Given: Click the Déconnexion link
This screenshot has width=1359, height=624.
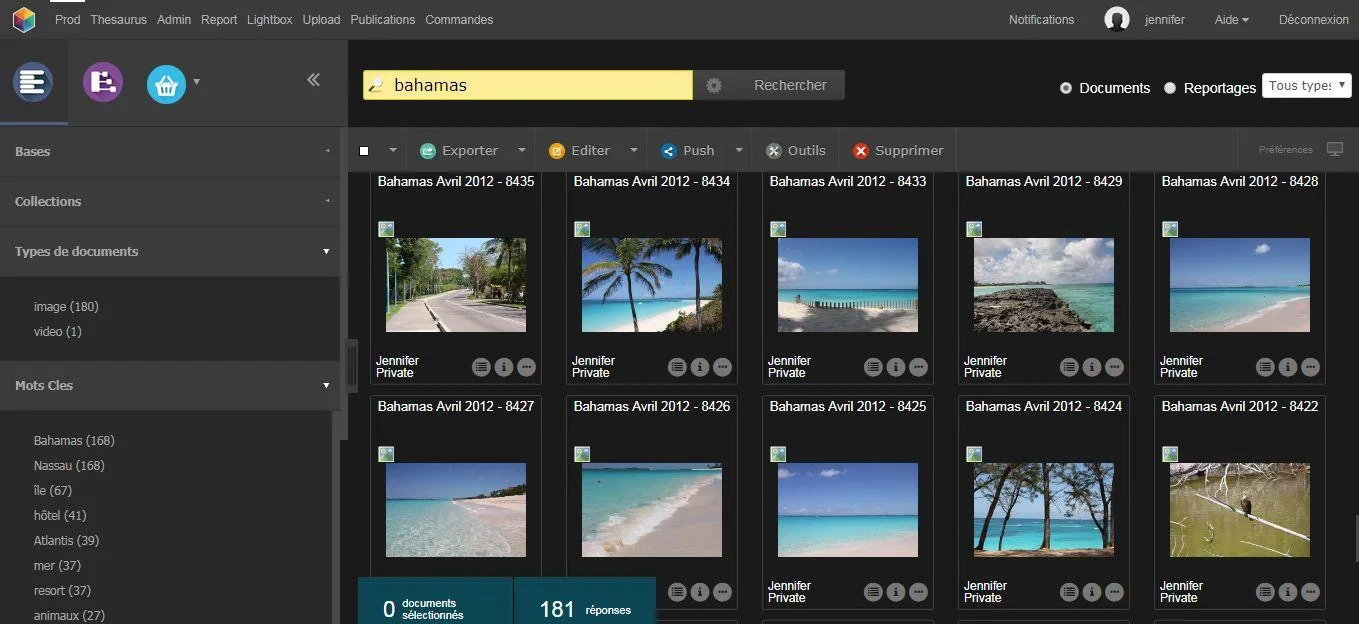Looking at the screenshot, I should pos(1313,20).
